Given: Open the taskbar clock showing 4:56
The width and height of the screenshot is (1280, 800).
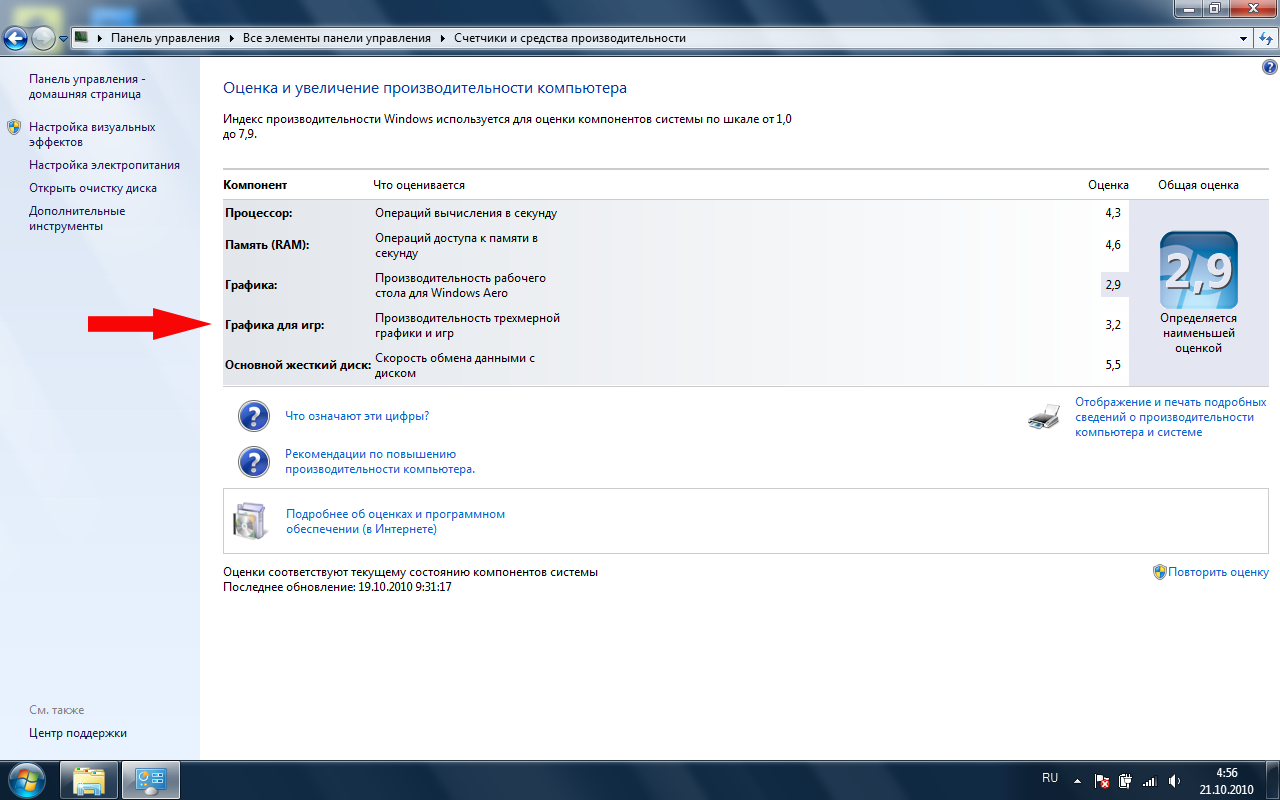Looking at the screenshot, I should click(1226, 781).
